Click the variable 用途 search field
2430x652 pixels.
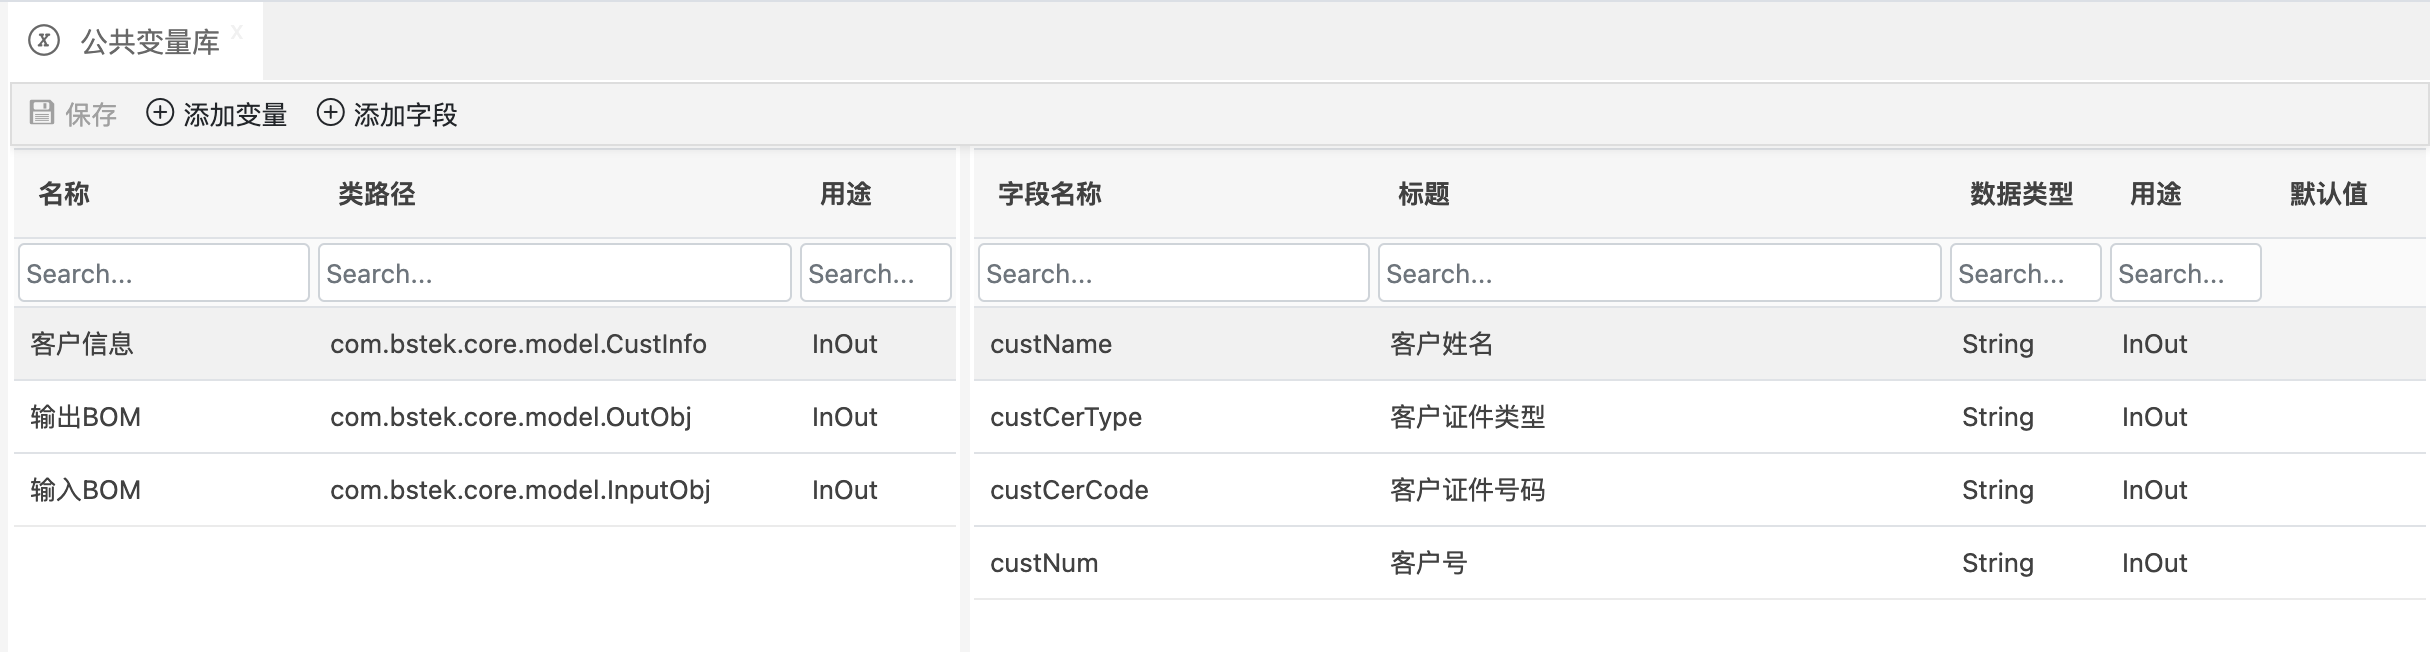pyautogui.click(x=875, y=273)
